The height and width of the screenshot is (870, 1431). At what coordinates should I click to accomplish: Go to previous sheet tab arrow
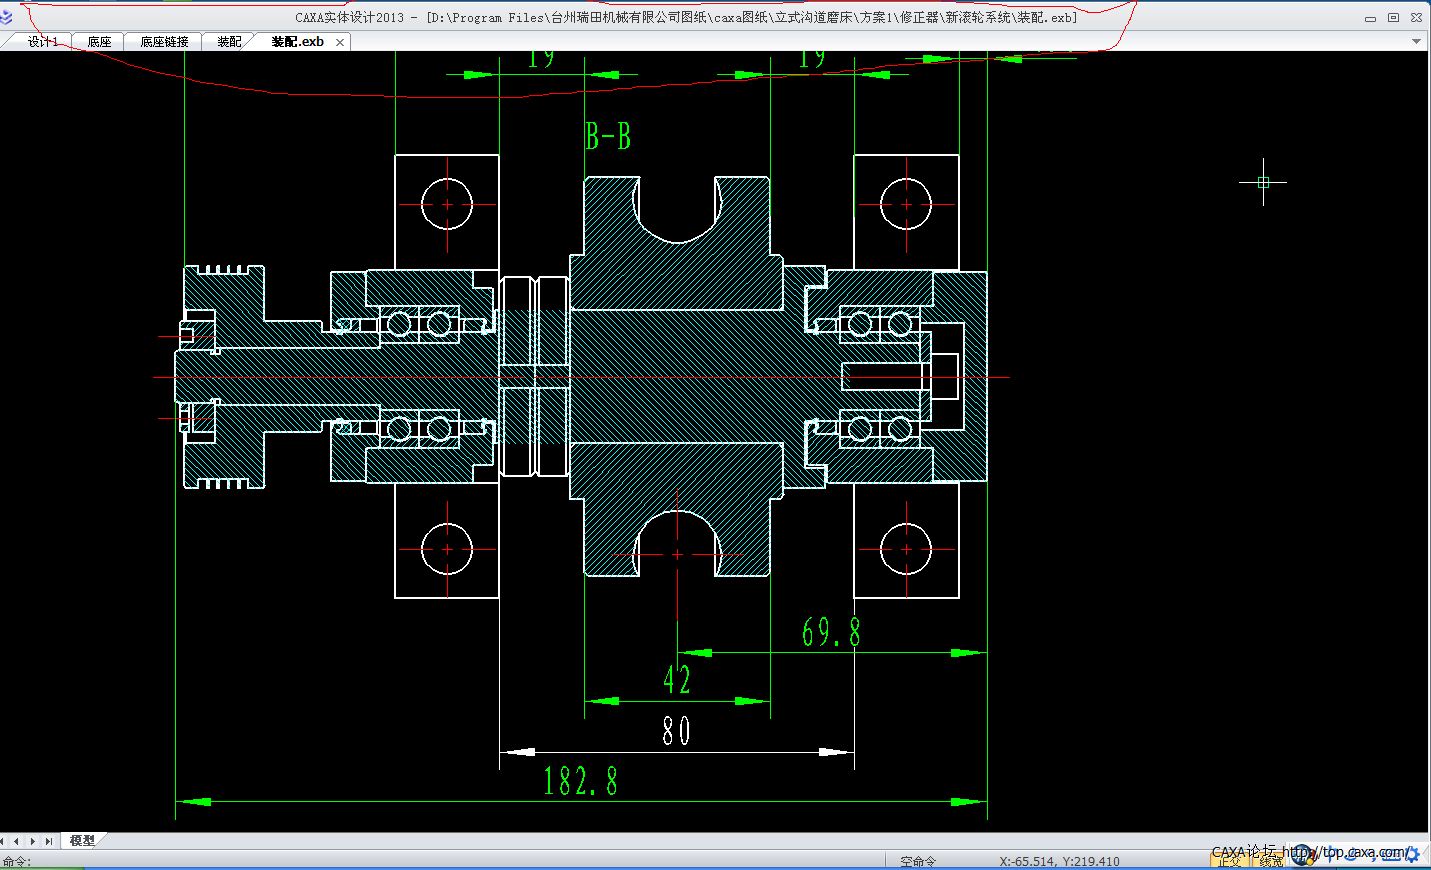coord(17,842)
